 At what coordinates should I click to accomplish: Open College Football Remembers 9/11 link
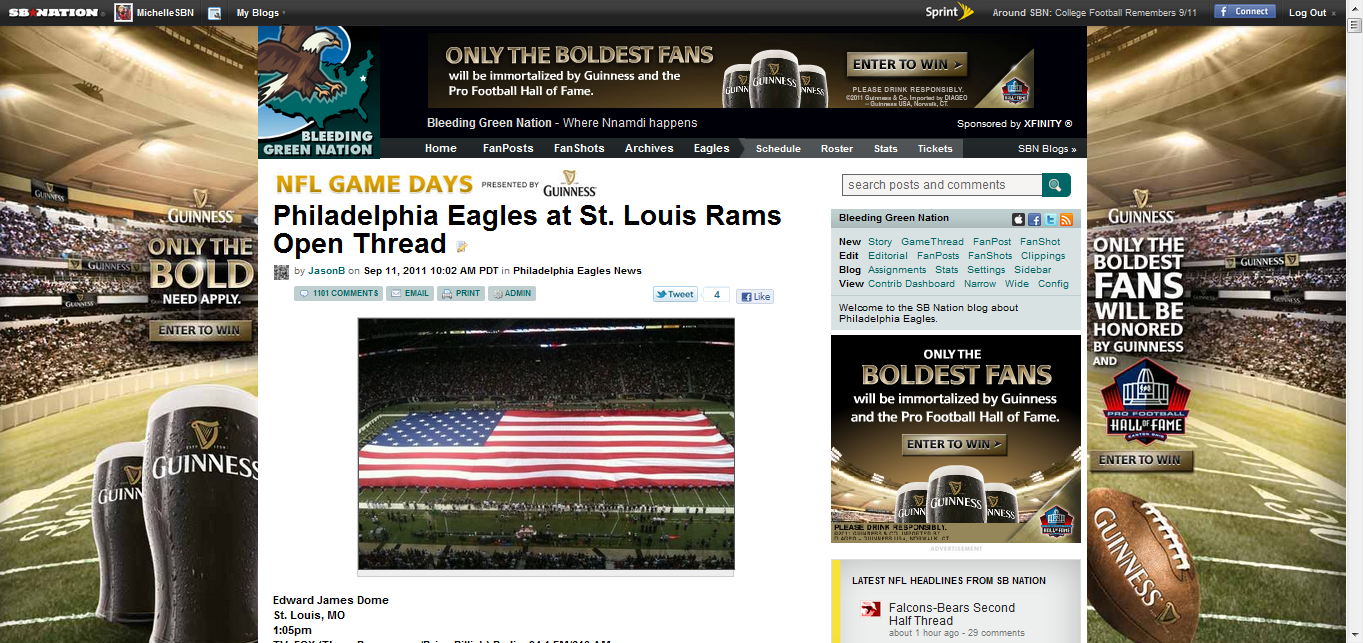click(1125, 13)
